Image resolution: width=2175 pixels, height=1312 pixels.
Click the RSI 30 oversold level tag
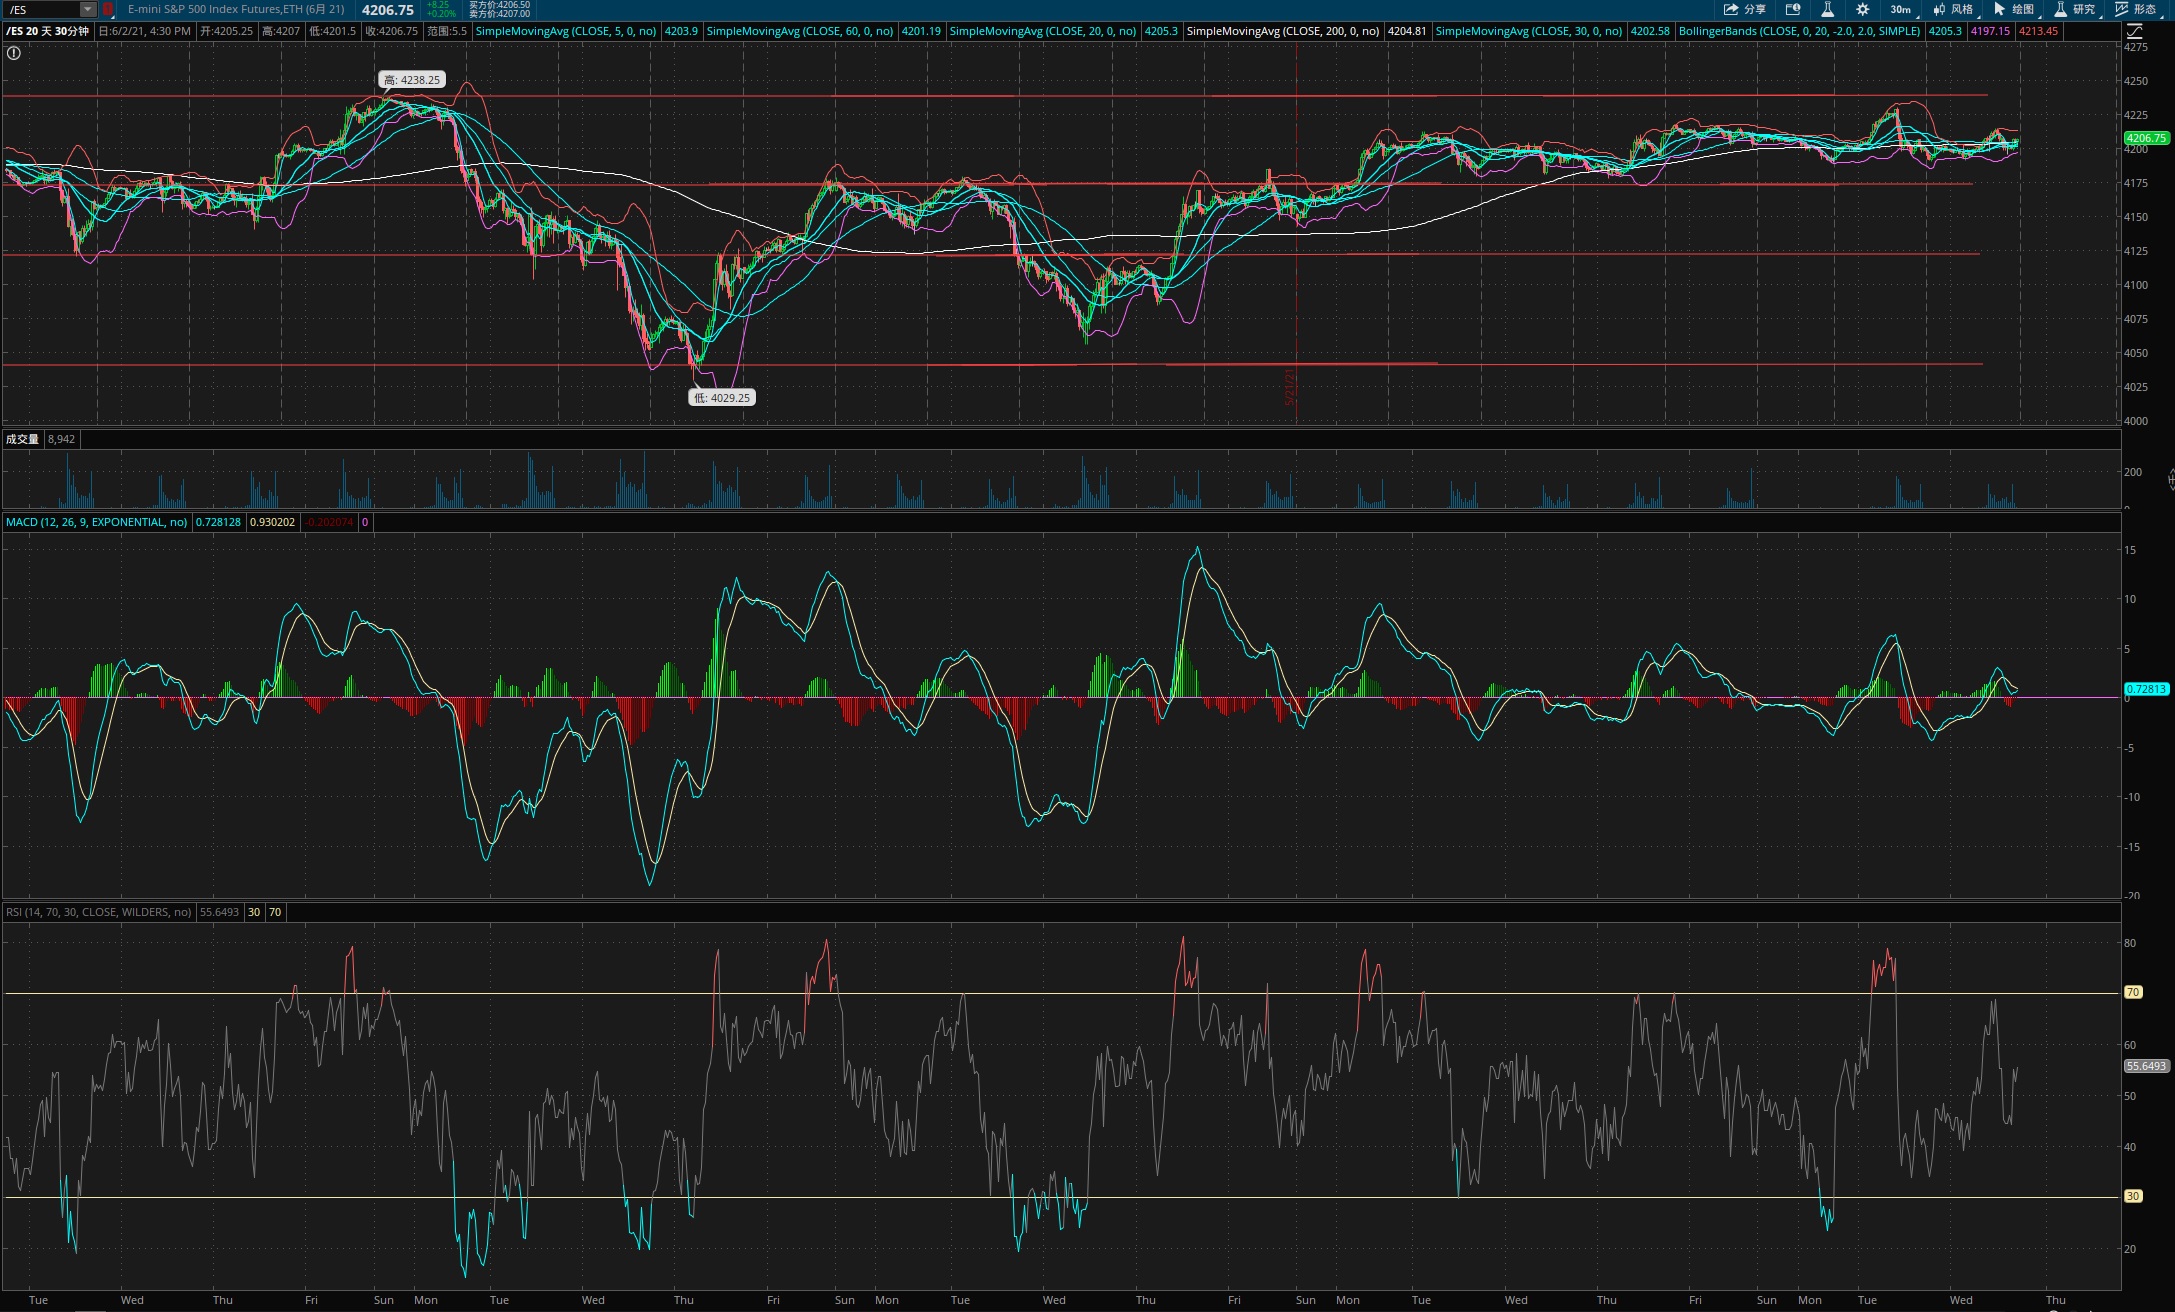coord(2133,1196)
